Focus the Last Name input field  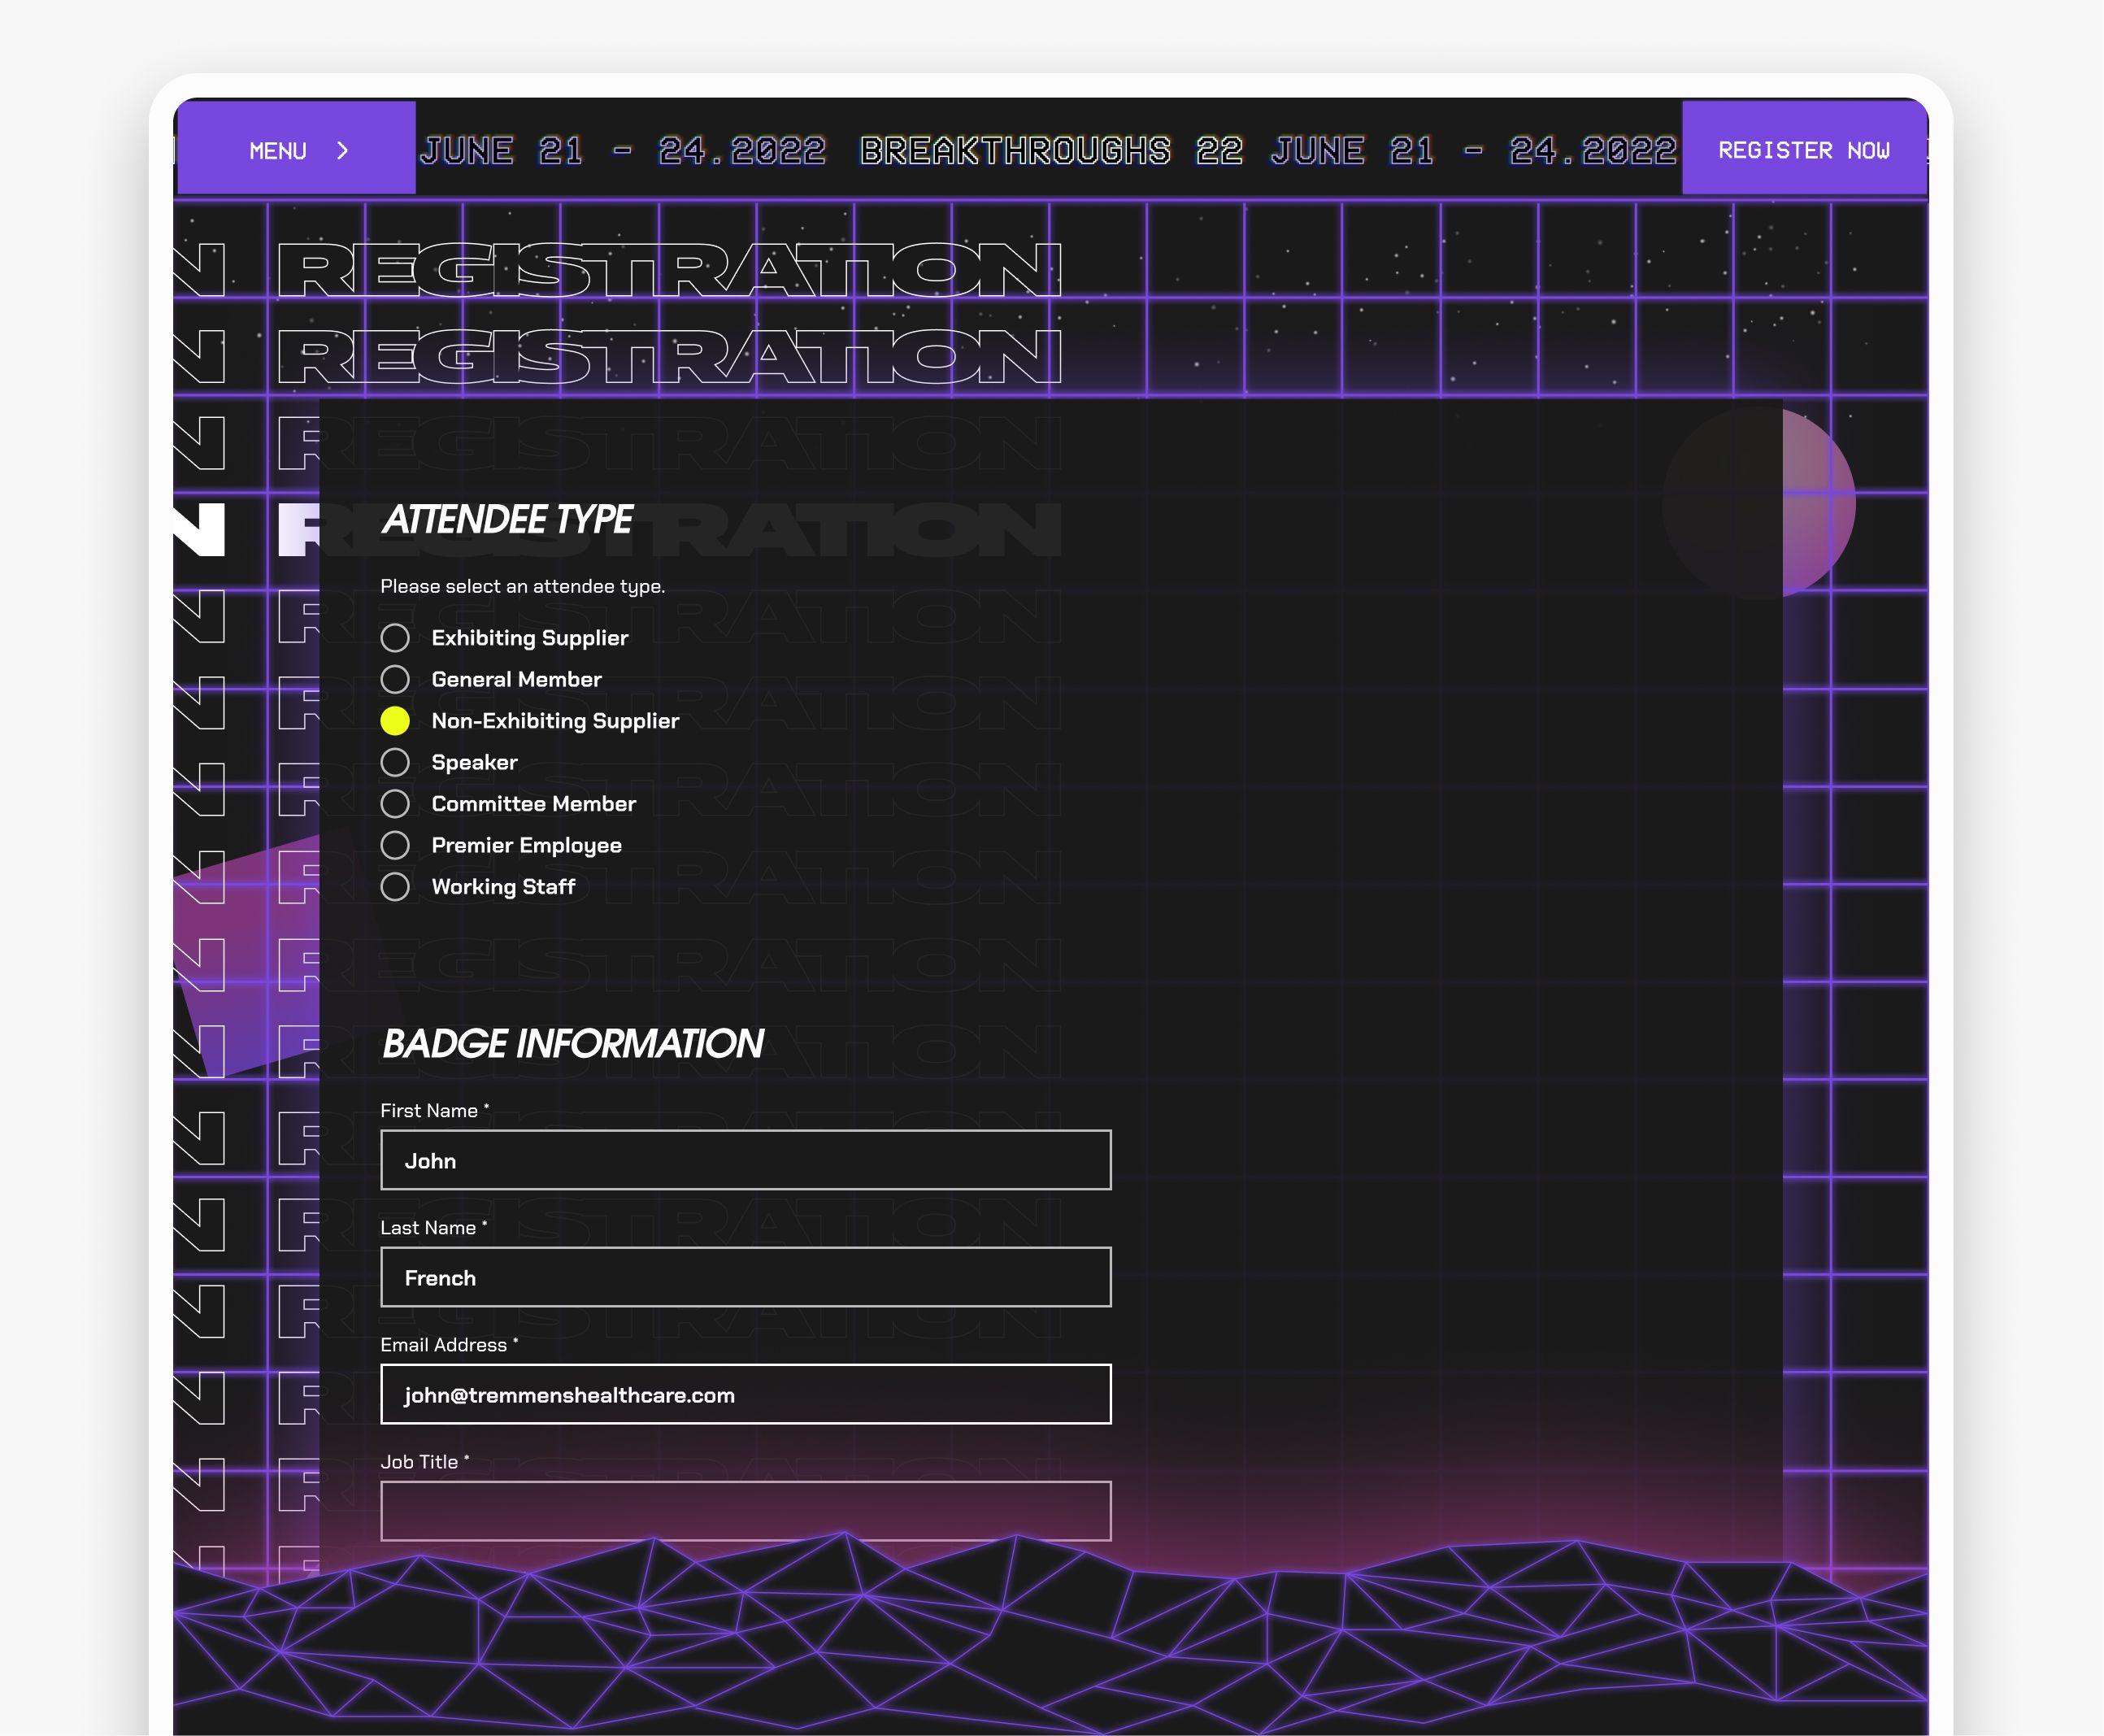(745, 1277)
